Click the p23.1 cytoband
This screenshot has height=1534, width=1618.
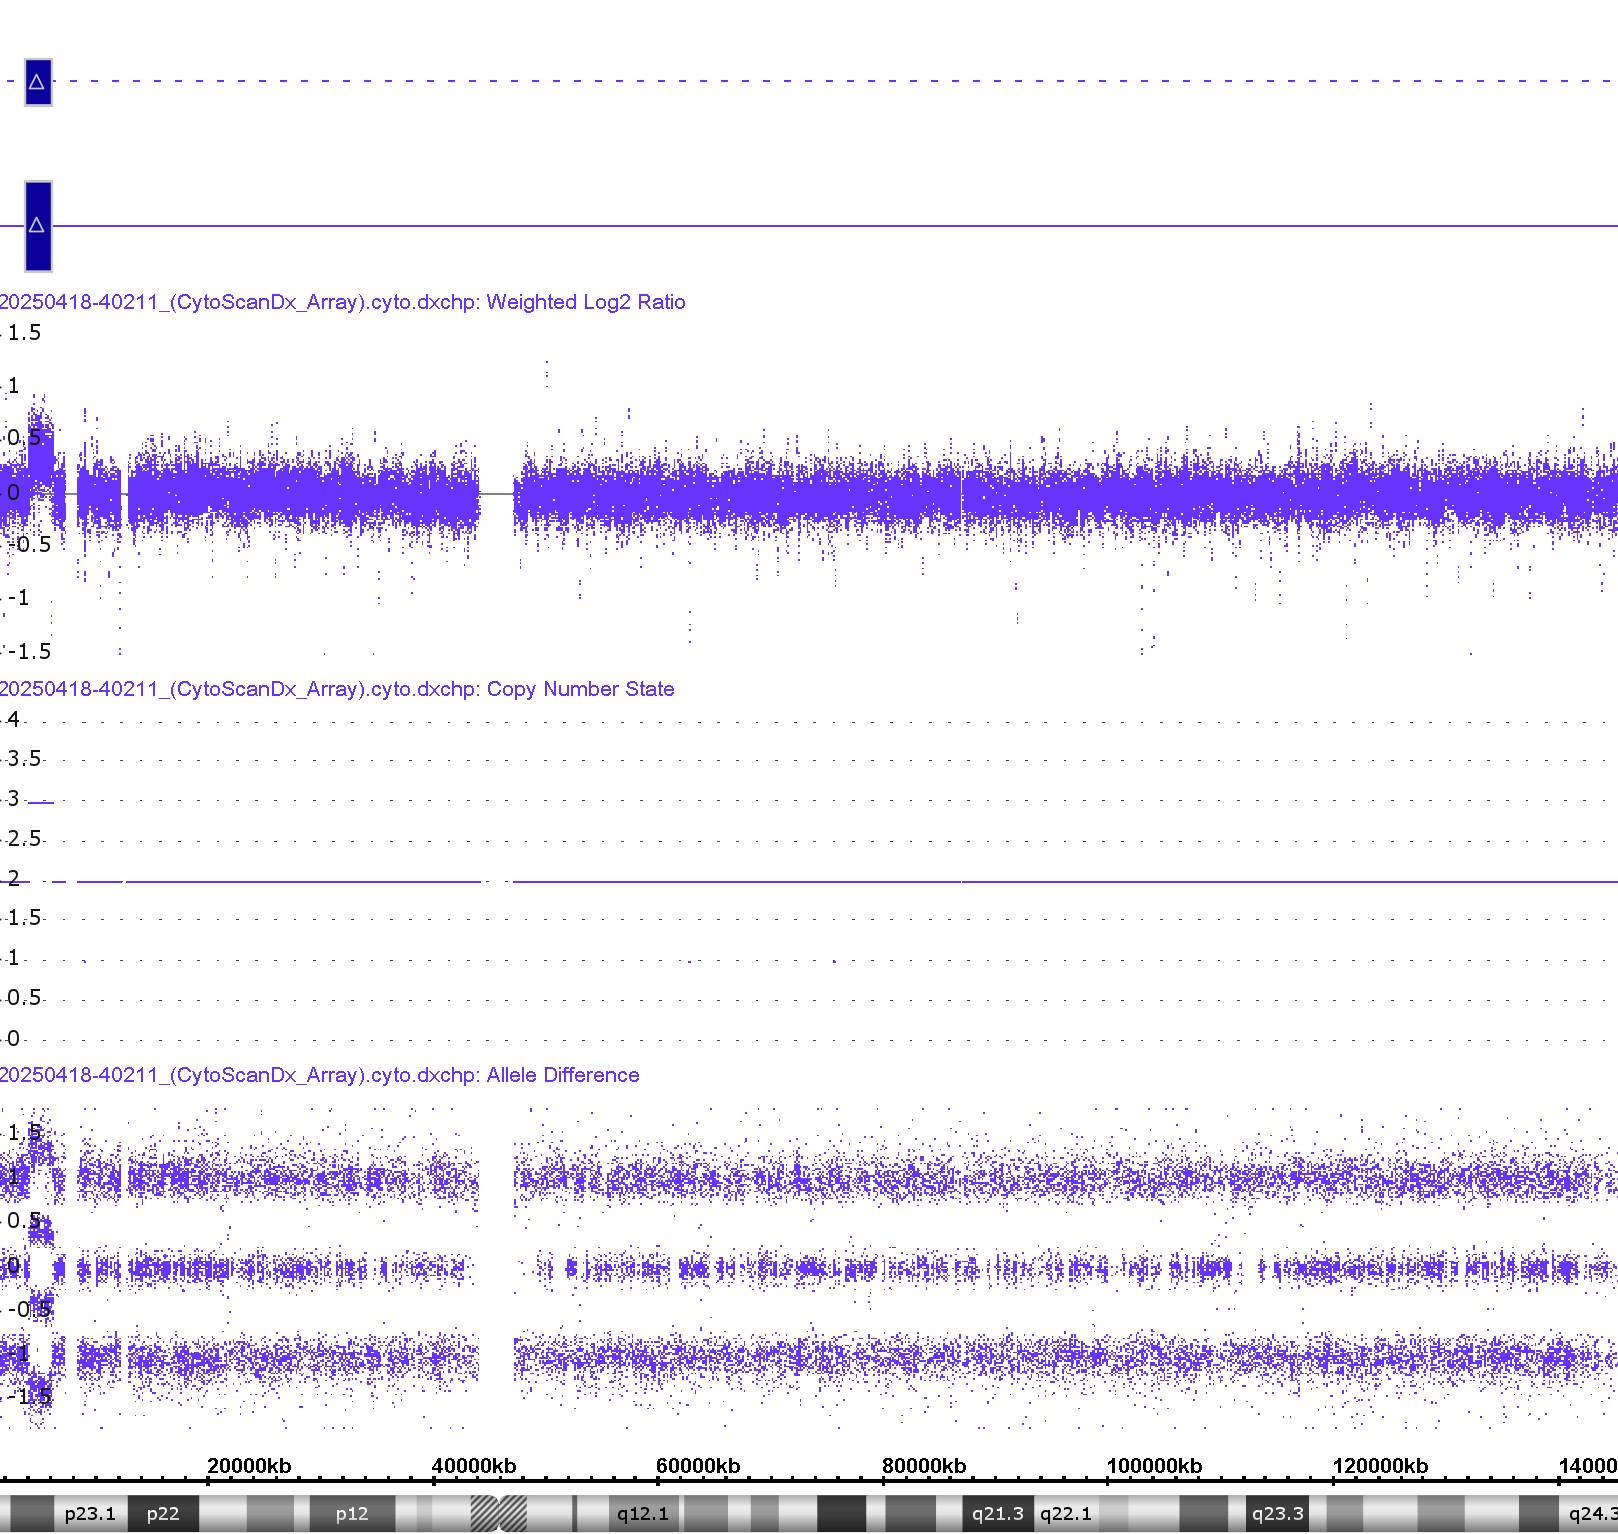tap(90, 1514)
